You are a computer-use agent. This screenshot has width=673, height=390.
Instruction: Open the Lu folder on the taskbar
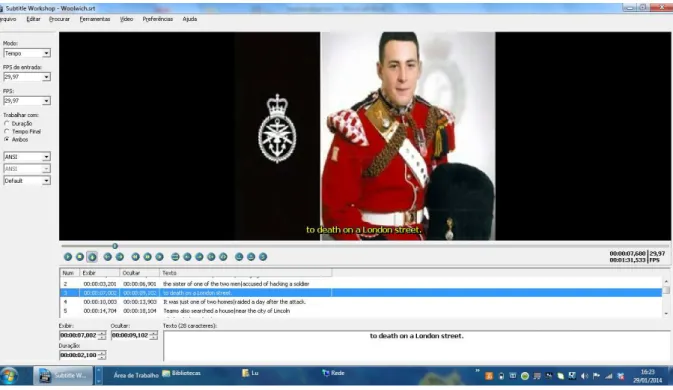(250, 373)
